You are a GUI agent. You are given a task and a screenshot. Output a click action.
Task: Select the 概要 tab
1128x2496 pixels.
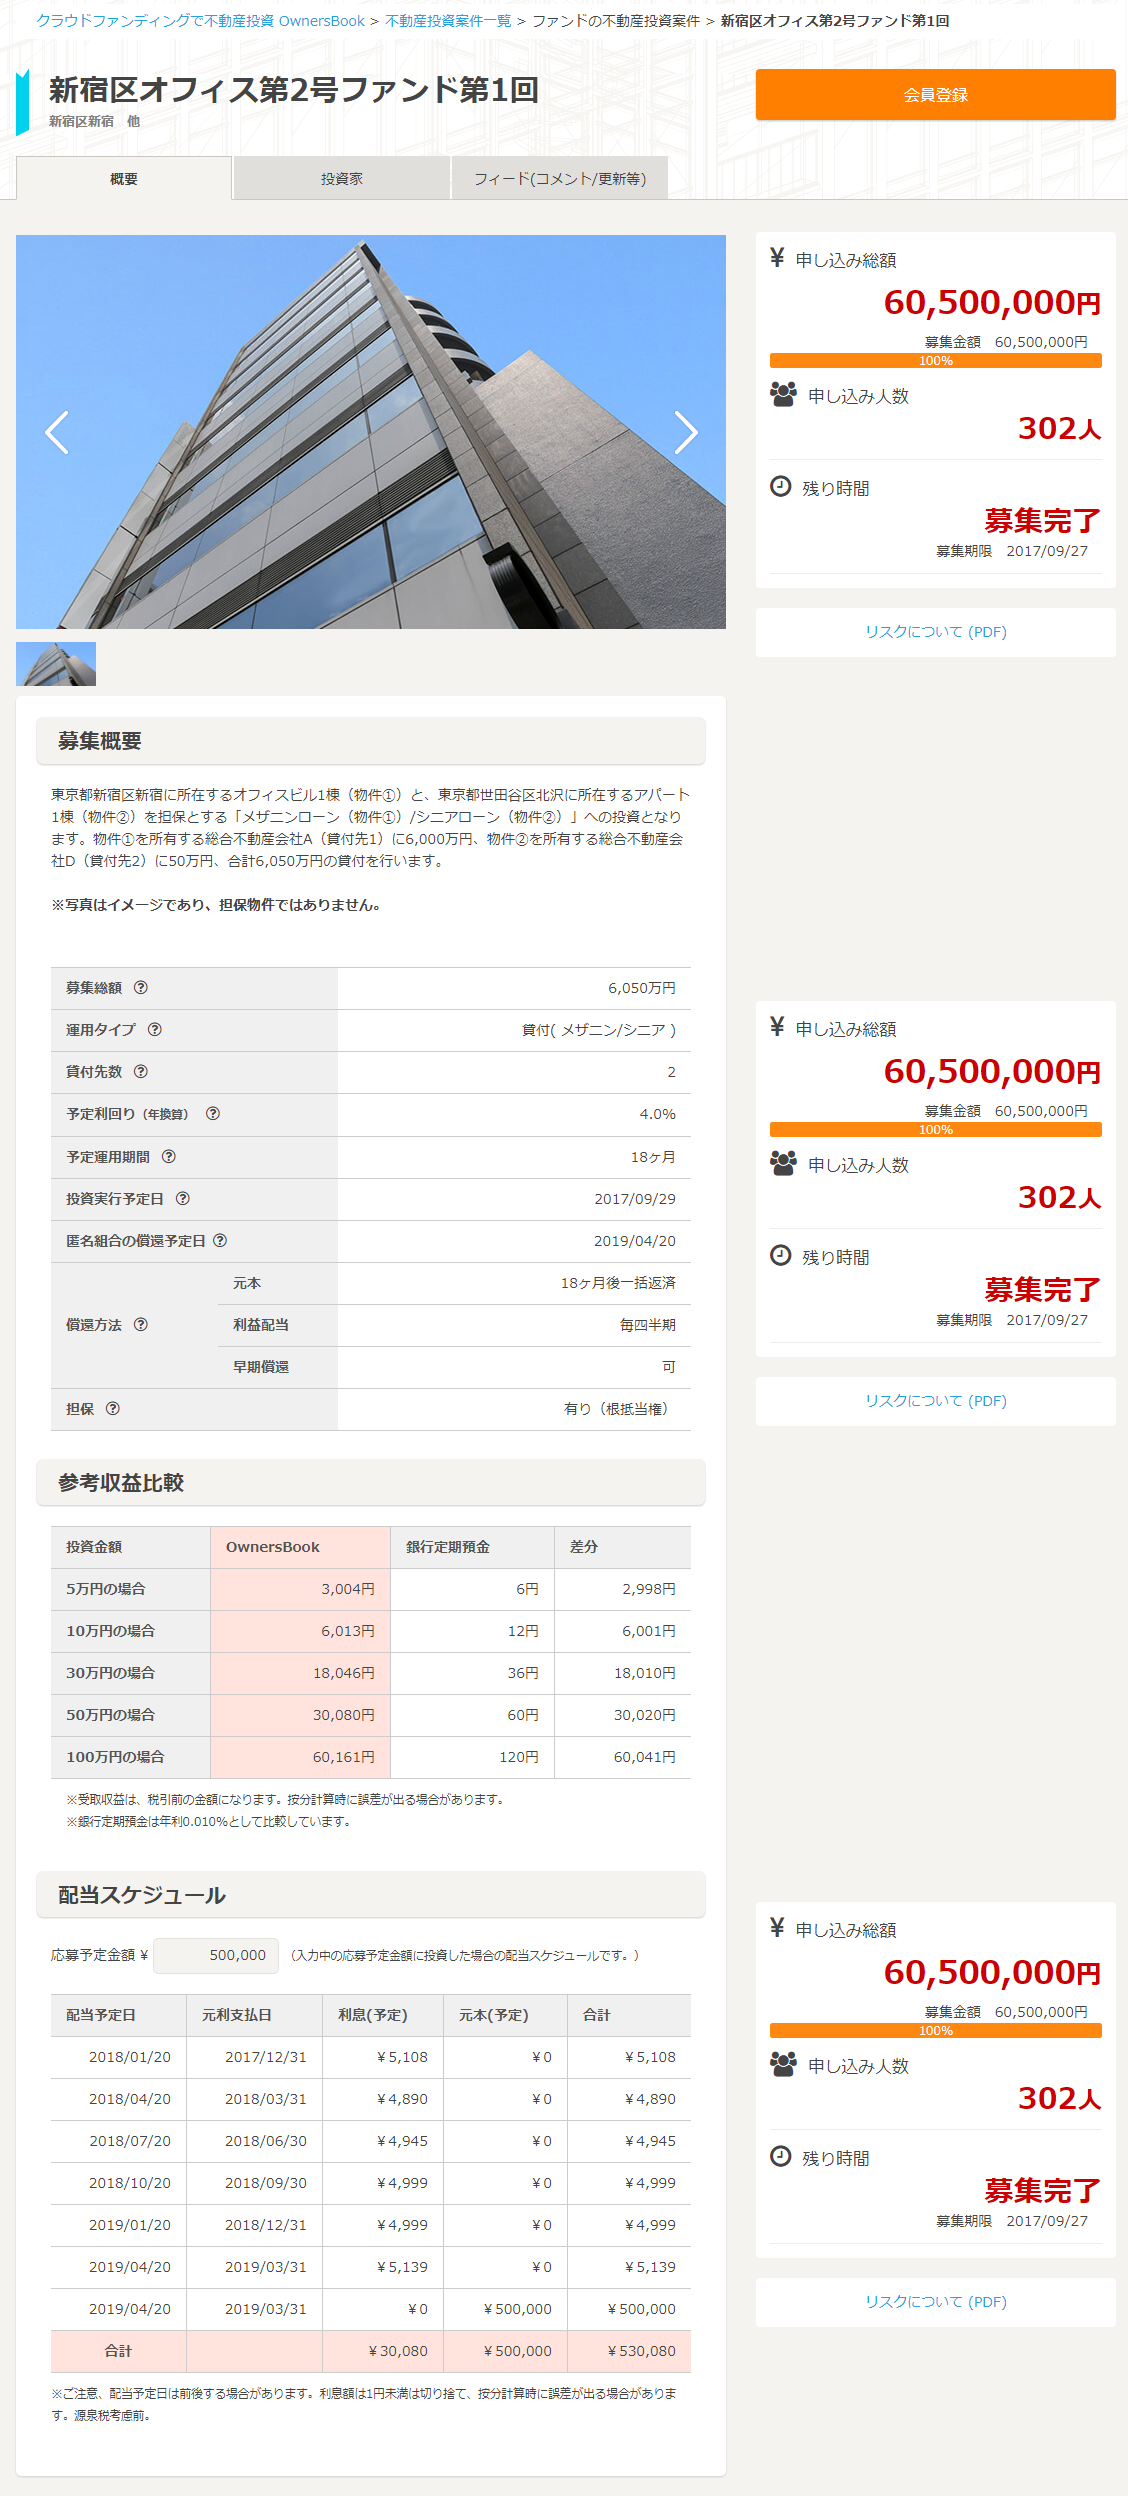pyautogui.click(x=124, y=179)
